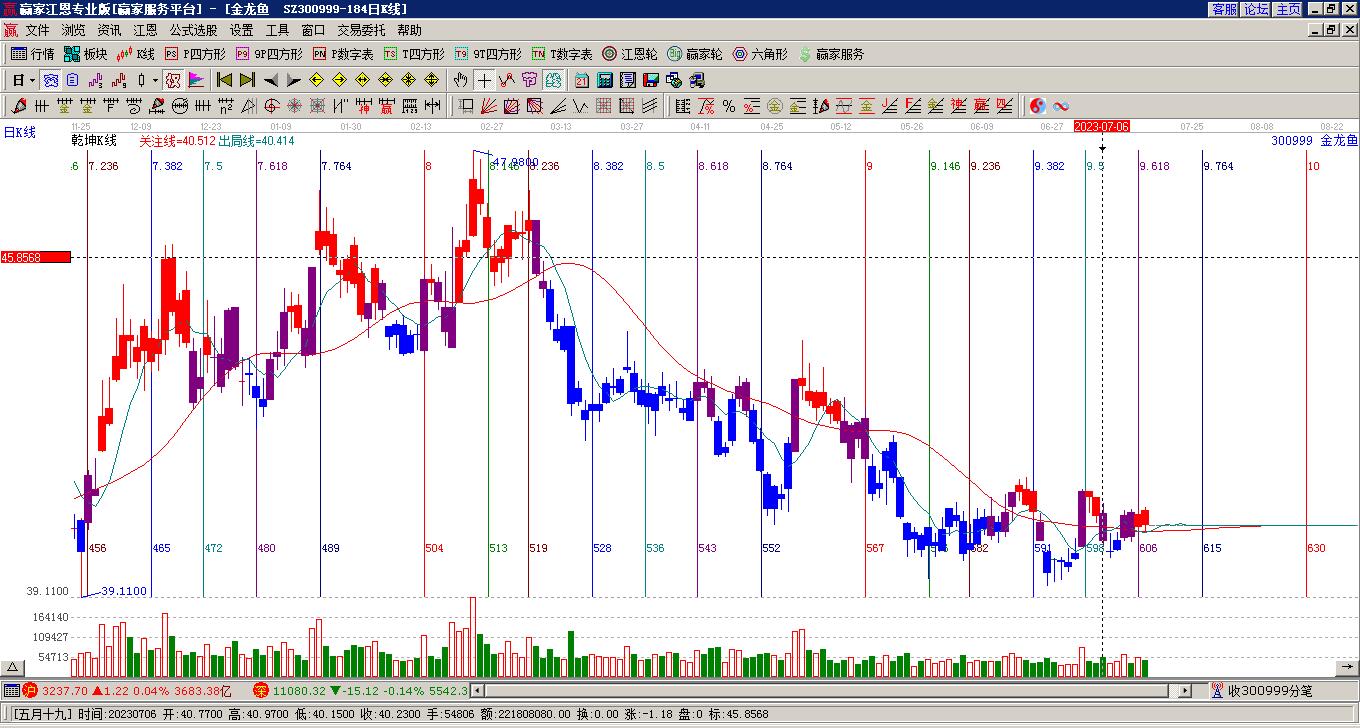Open the P四方形 square tool
This screenshot has width=1360, height=728.
pyautogui.click(x=195, y=54)
